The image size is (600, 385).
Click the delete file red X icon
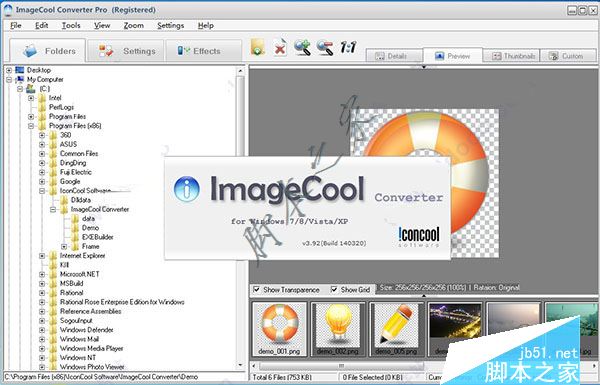point(280,48)
